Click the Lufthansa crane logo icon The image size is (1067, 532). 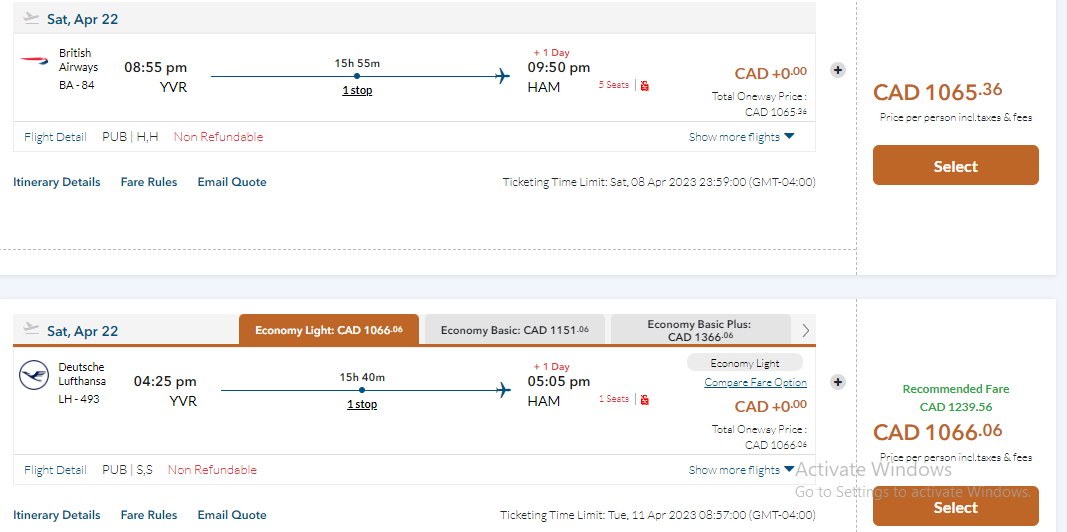point(34,376)
